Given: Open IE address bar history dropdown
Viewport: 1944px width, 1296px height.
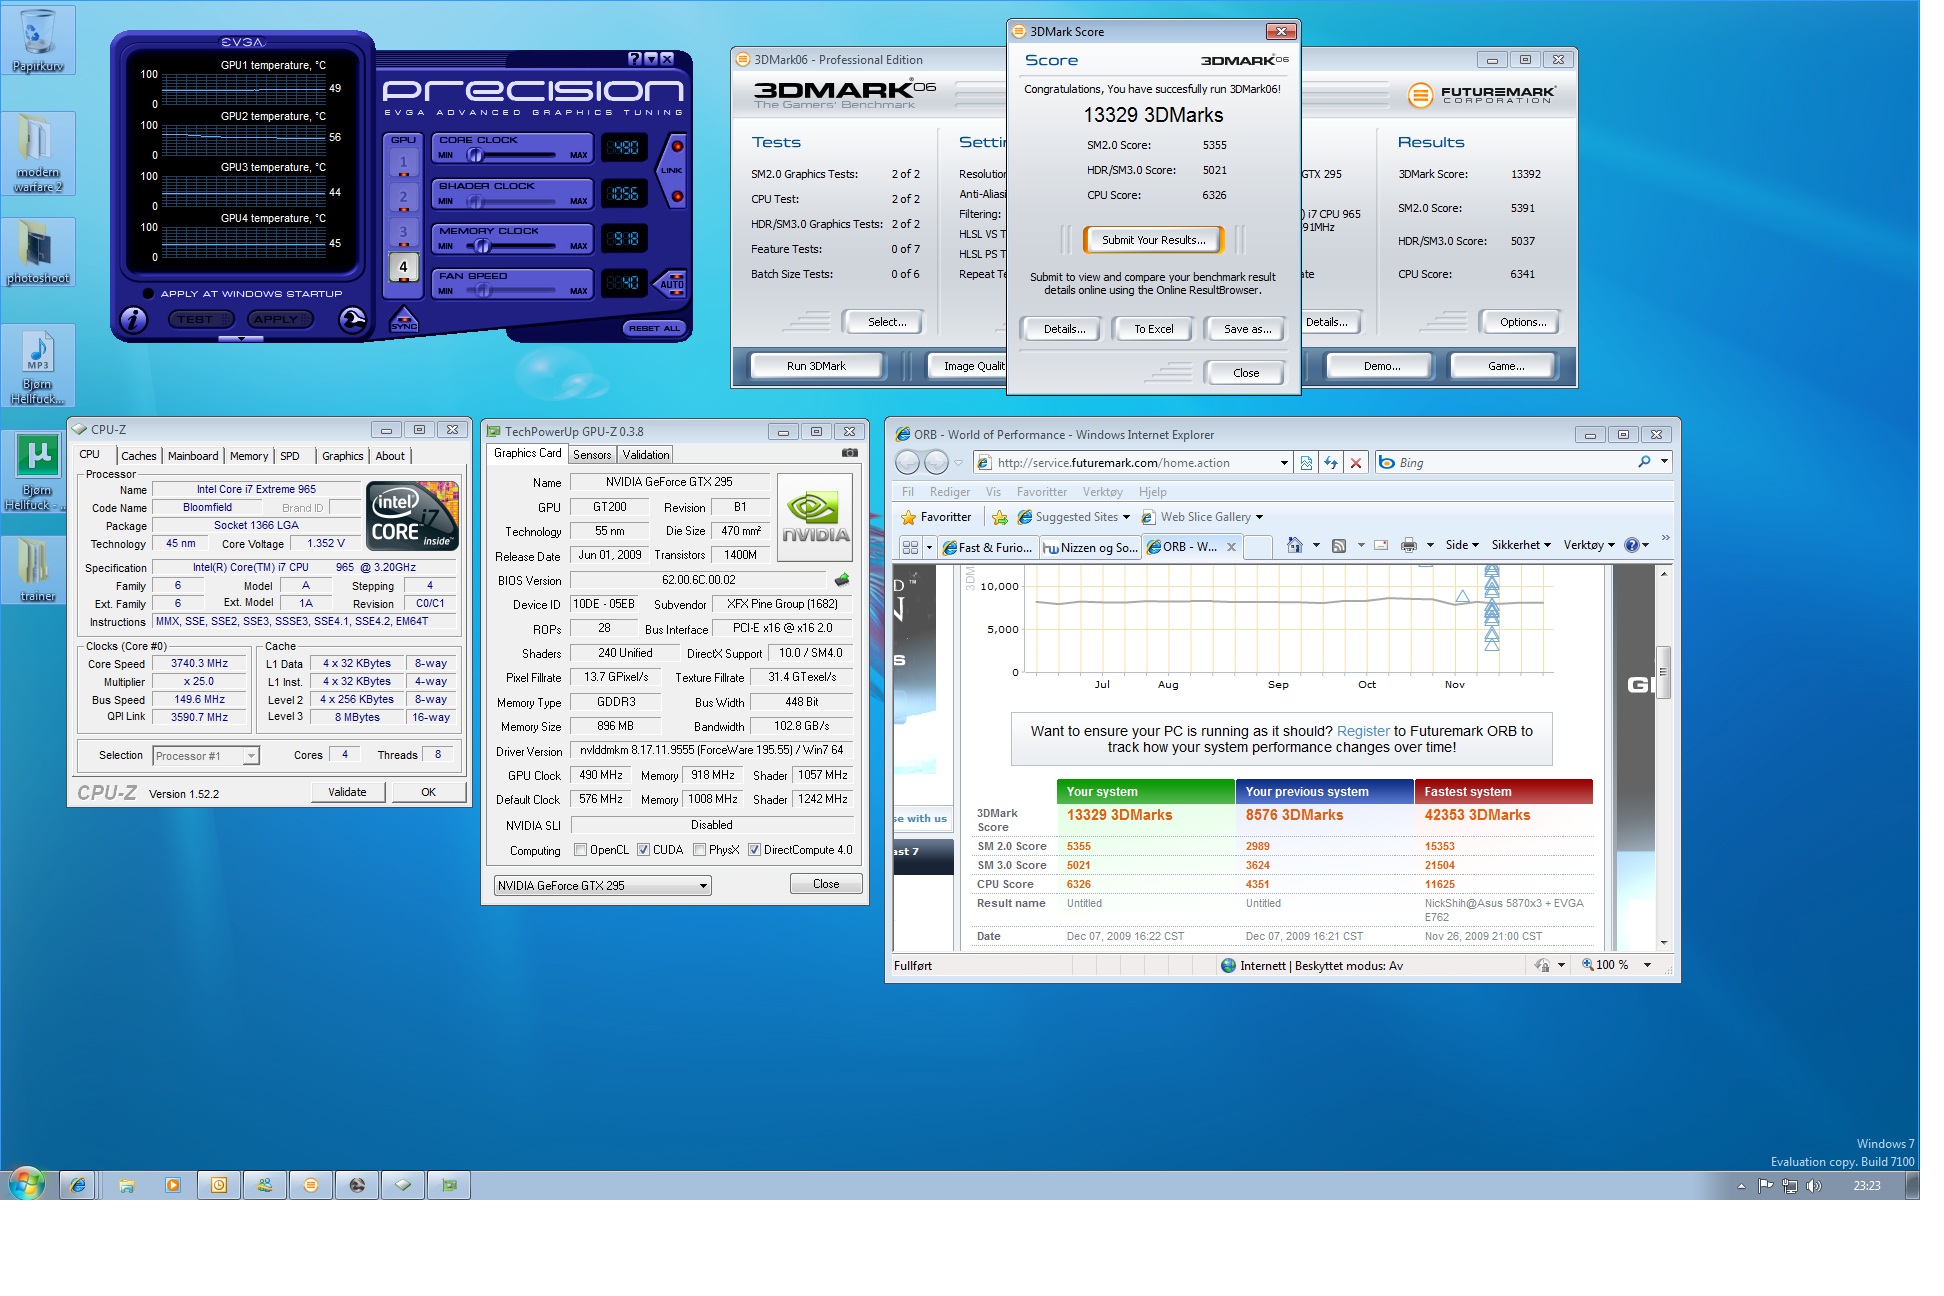Looking at the screenshot, I should tap(1284, 463).
